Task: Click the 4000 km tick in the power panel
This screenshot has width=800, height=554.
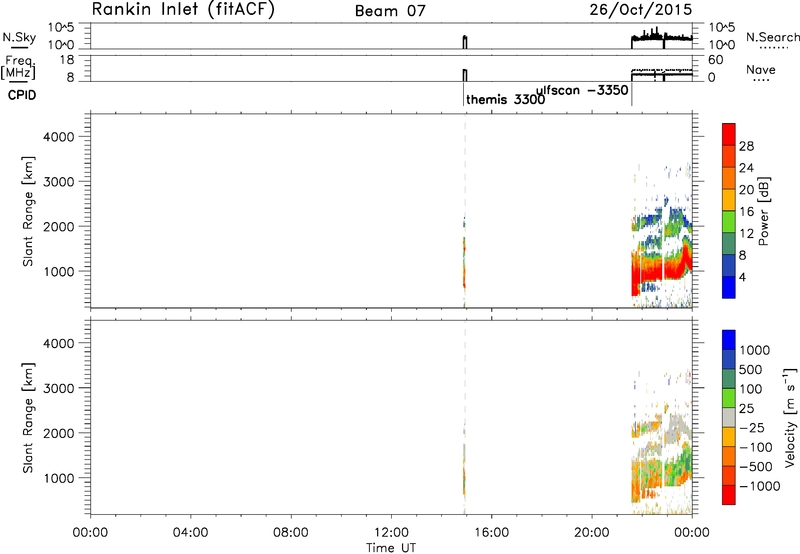Action: [x=59, y=137]
